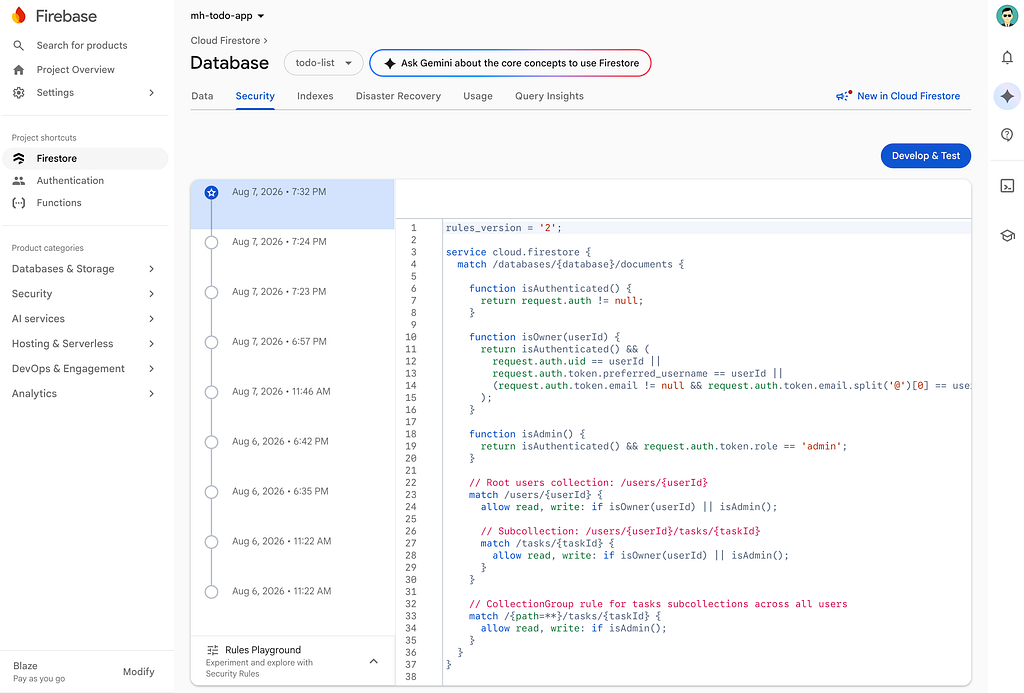
Task: Switch to the Data tab
Action: (202, 96)
